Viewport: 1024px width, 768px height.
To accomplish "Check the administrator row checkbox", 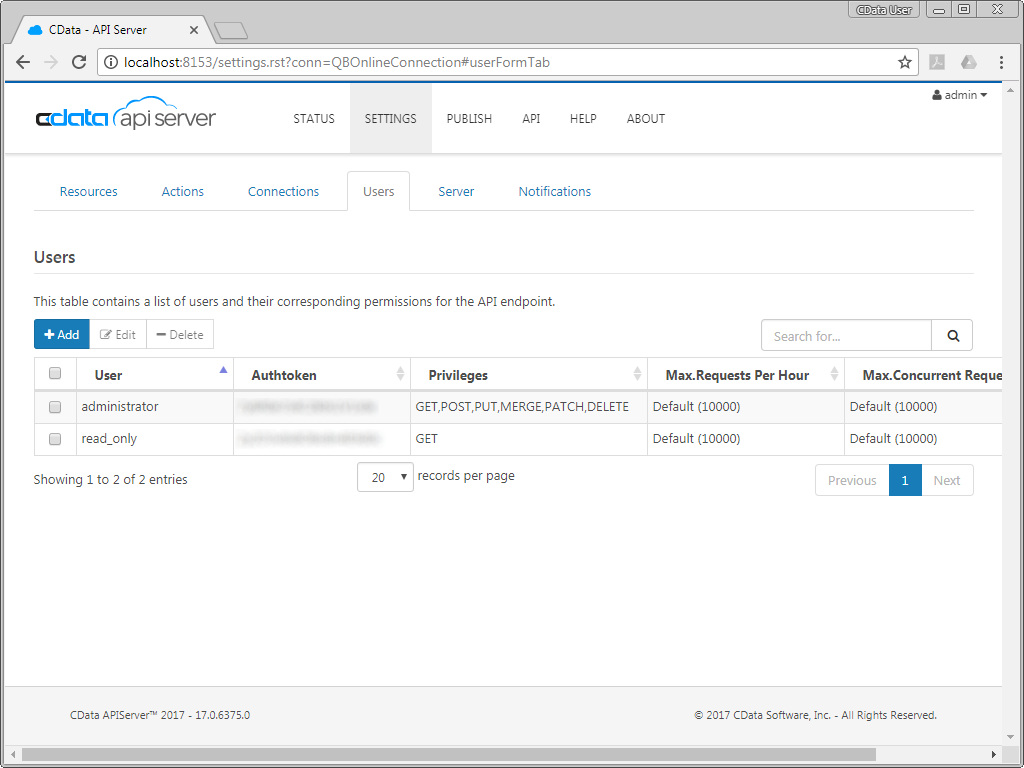I will pyautogui.click(x=55, y=407).
